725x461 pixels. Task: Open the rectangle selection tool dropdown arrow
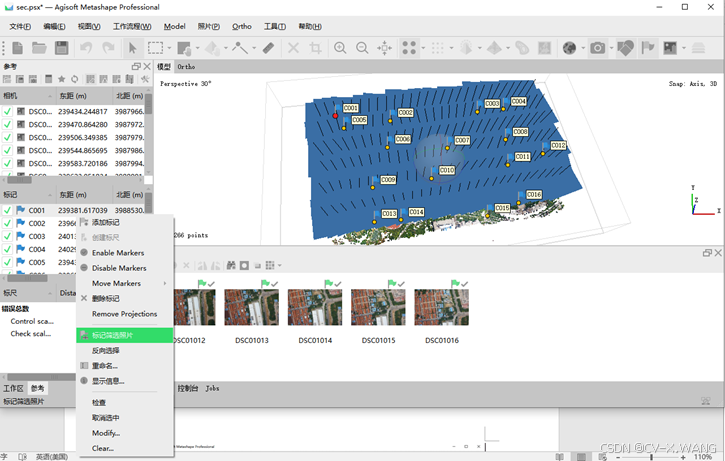click(x=171, y=48)
